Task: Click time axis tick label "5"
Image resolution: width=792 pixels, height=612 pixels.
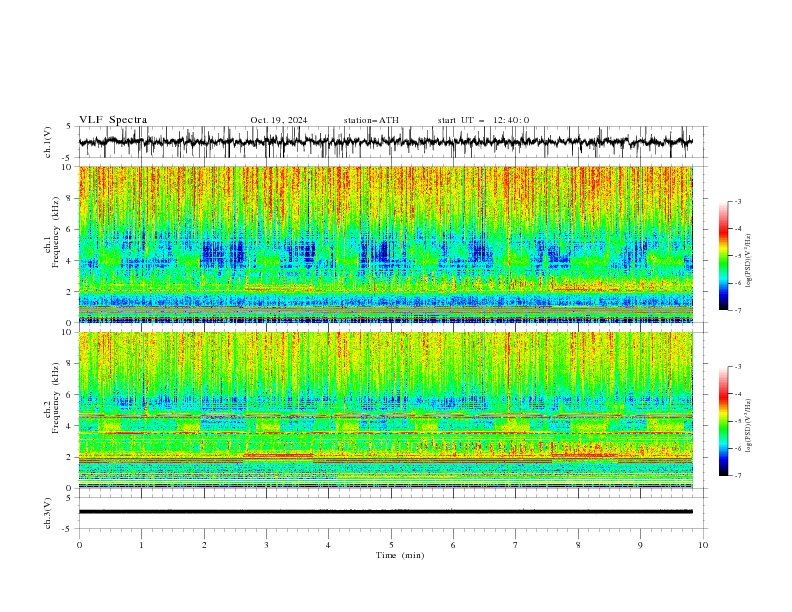Action: [x=391, y=545]
